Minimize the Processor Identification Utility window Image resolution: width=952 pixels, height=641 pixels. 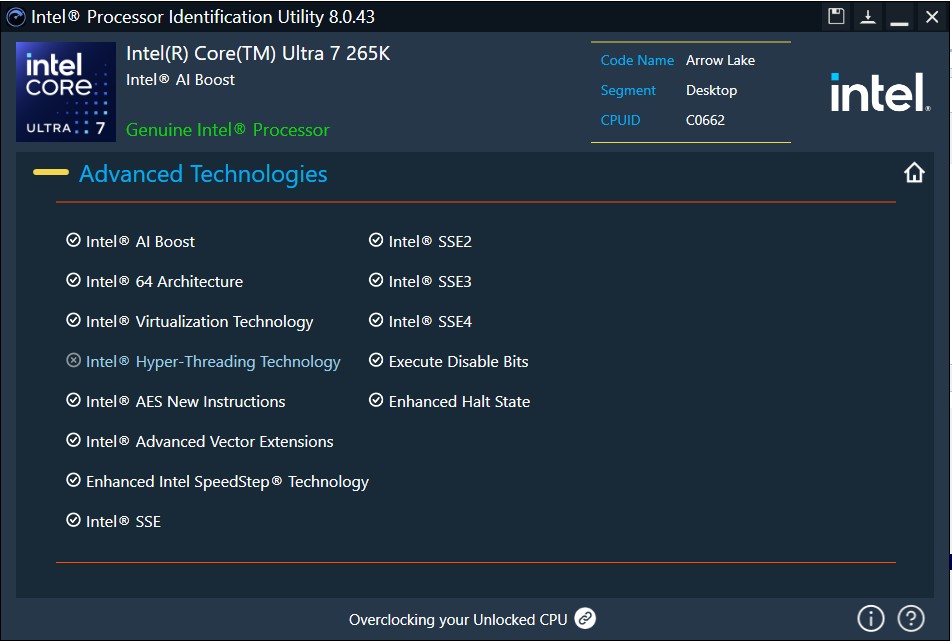(899, 16)
